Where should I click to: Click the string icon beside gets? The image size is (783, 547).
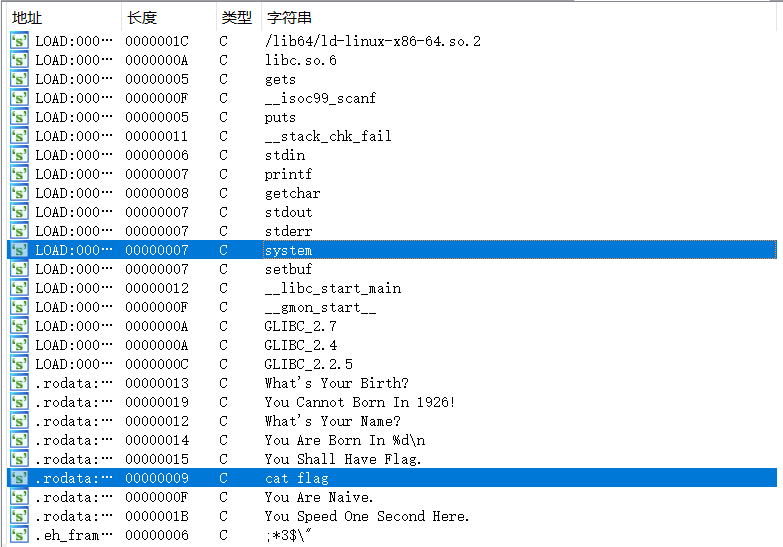(x=19, y=79)
